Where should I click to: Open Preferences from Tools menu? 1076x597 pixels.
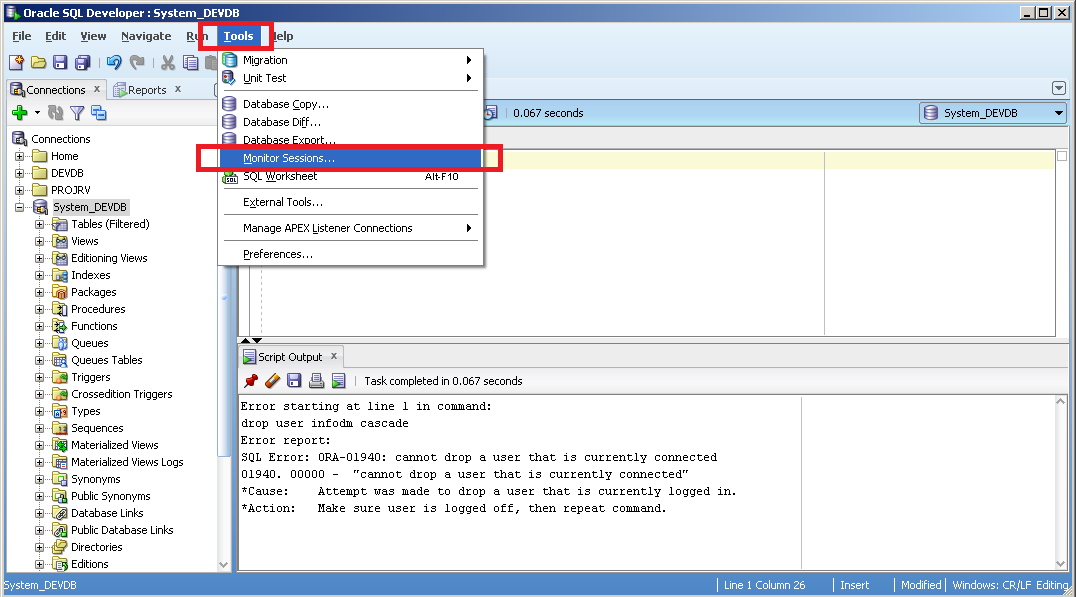[x=351, y=255]
